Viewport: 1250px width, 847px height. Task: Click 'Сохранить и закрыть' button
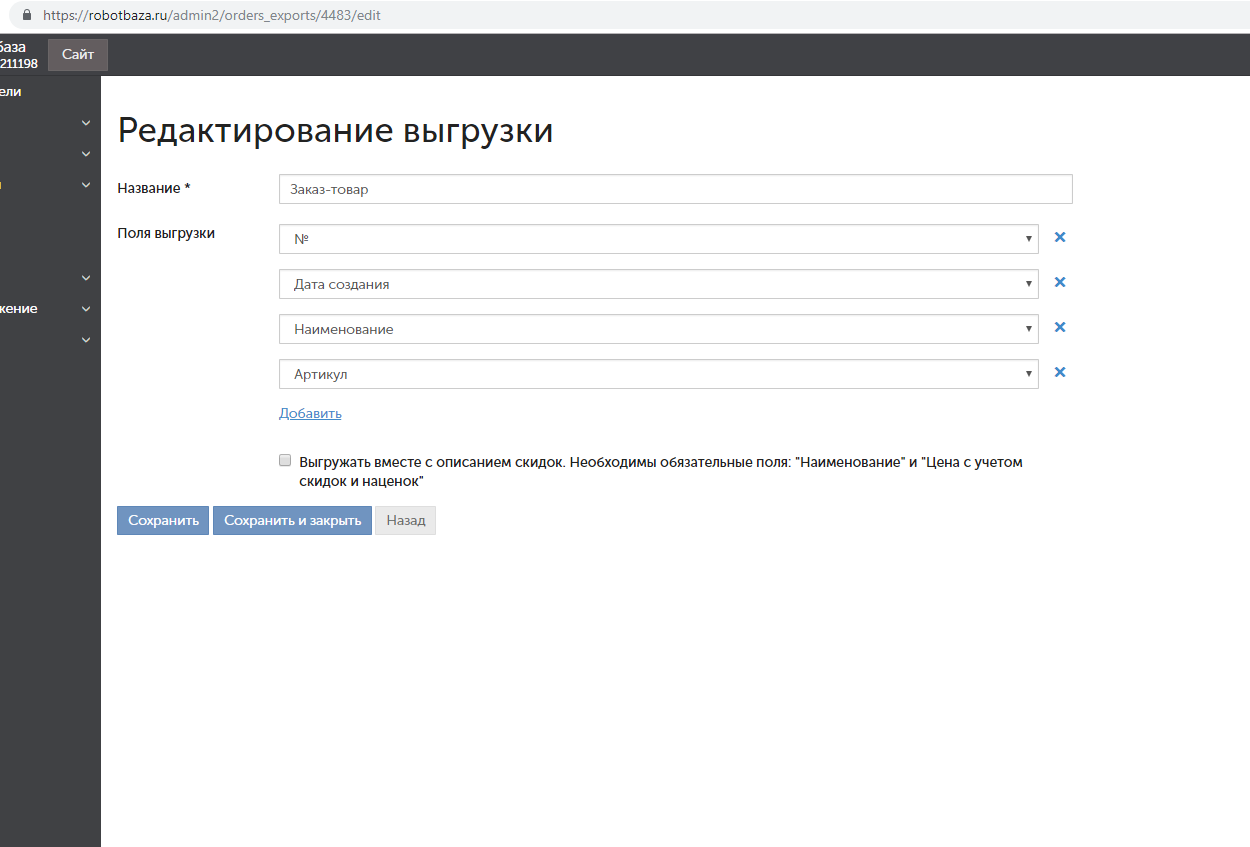pos(292,521)
